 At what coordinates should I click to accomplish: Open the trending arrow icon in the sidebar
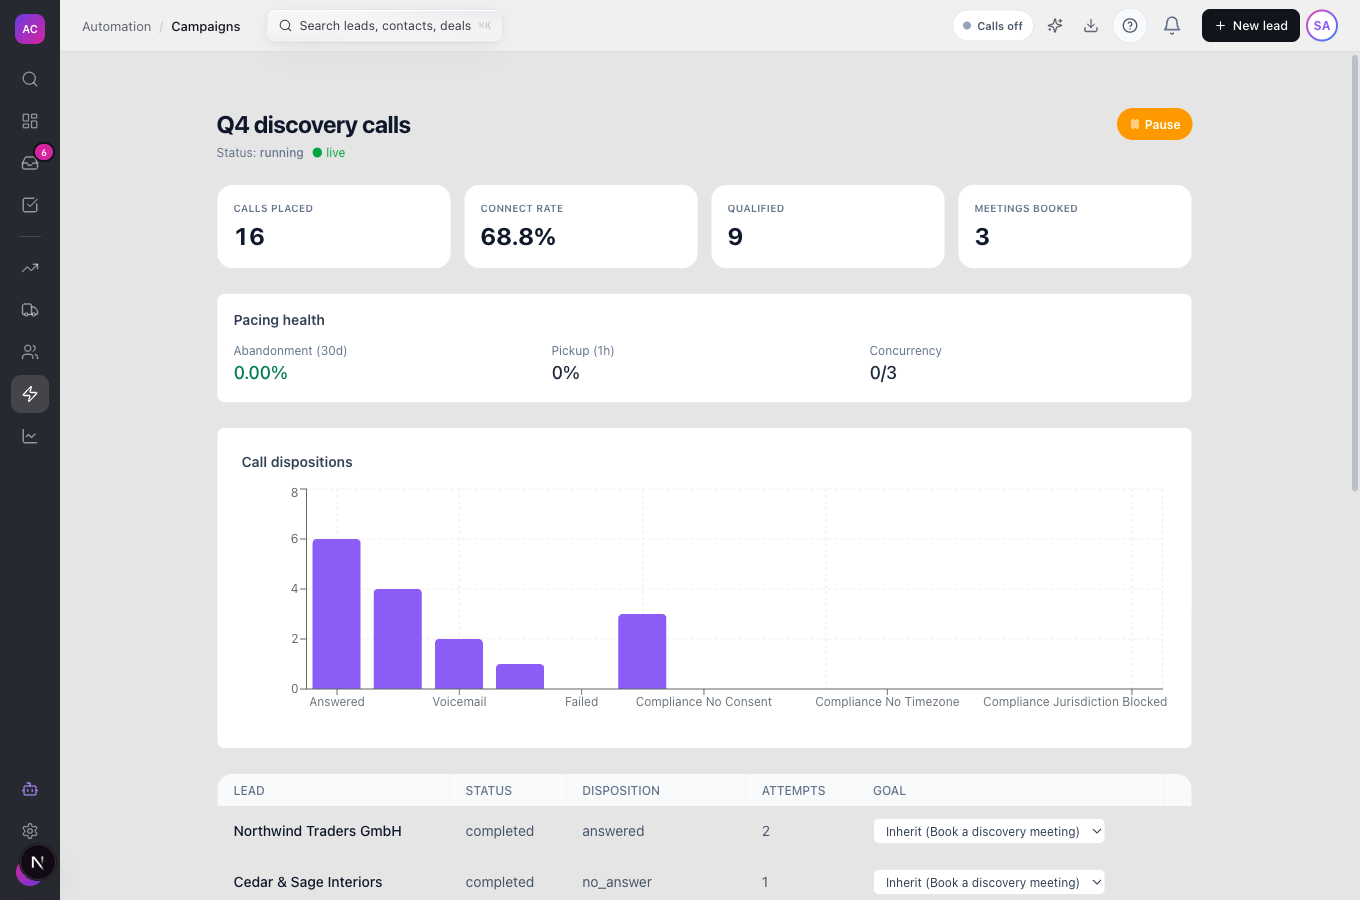point(30,268)
